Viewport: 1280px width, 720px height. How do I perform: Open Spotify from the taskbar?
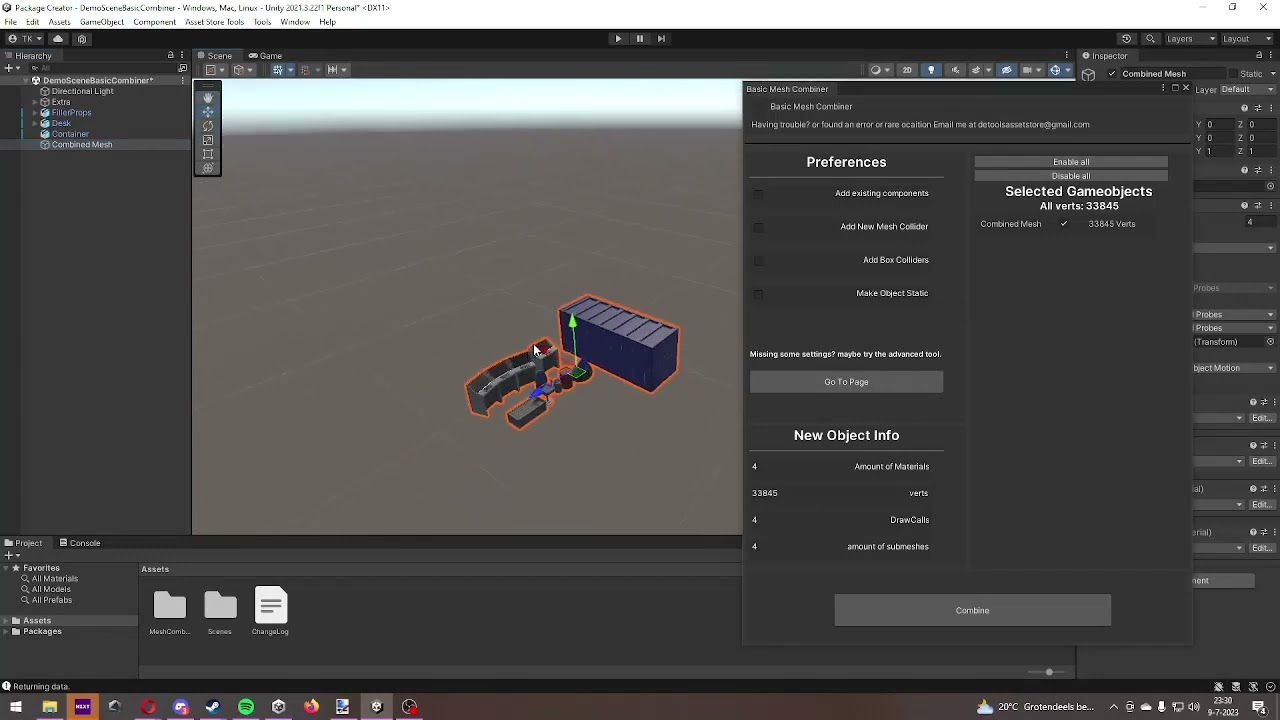pos(246,707)
